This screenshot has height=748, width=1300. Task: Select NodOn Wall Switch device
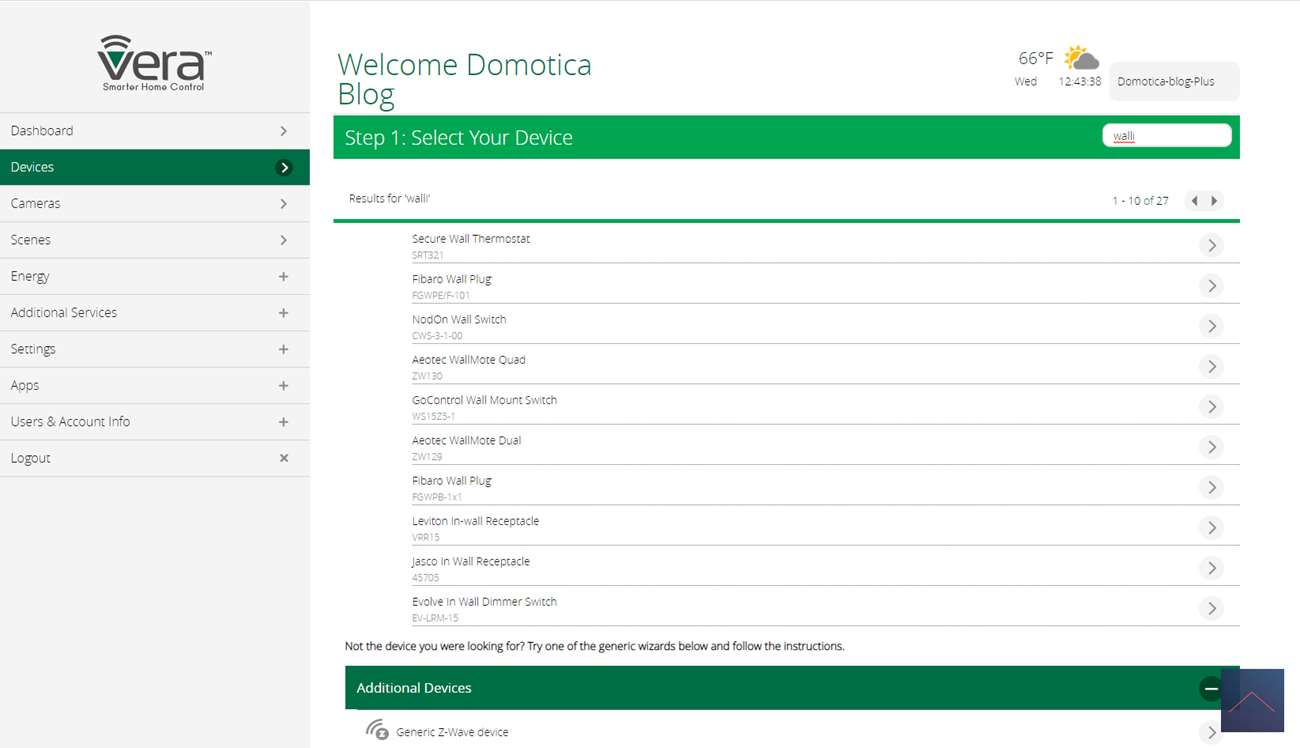459,320
